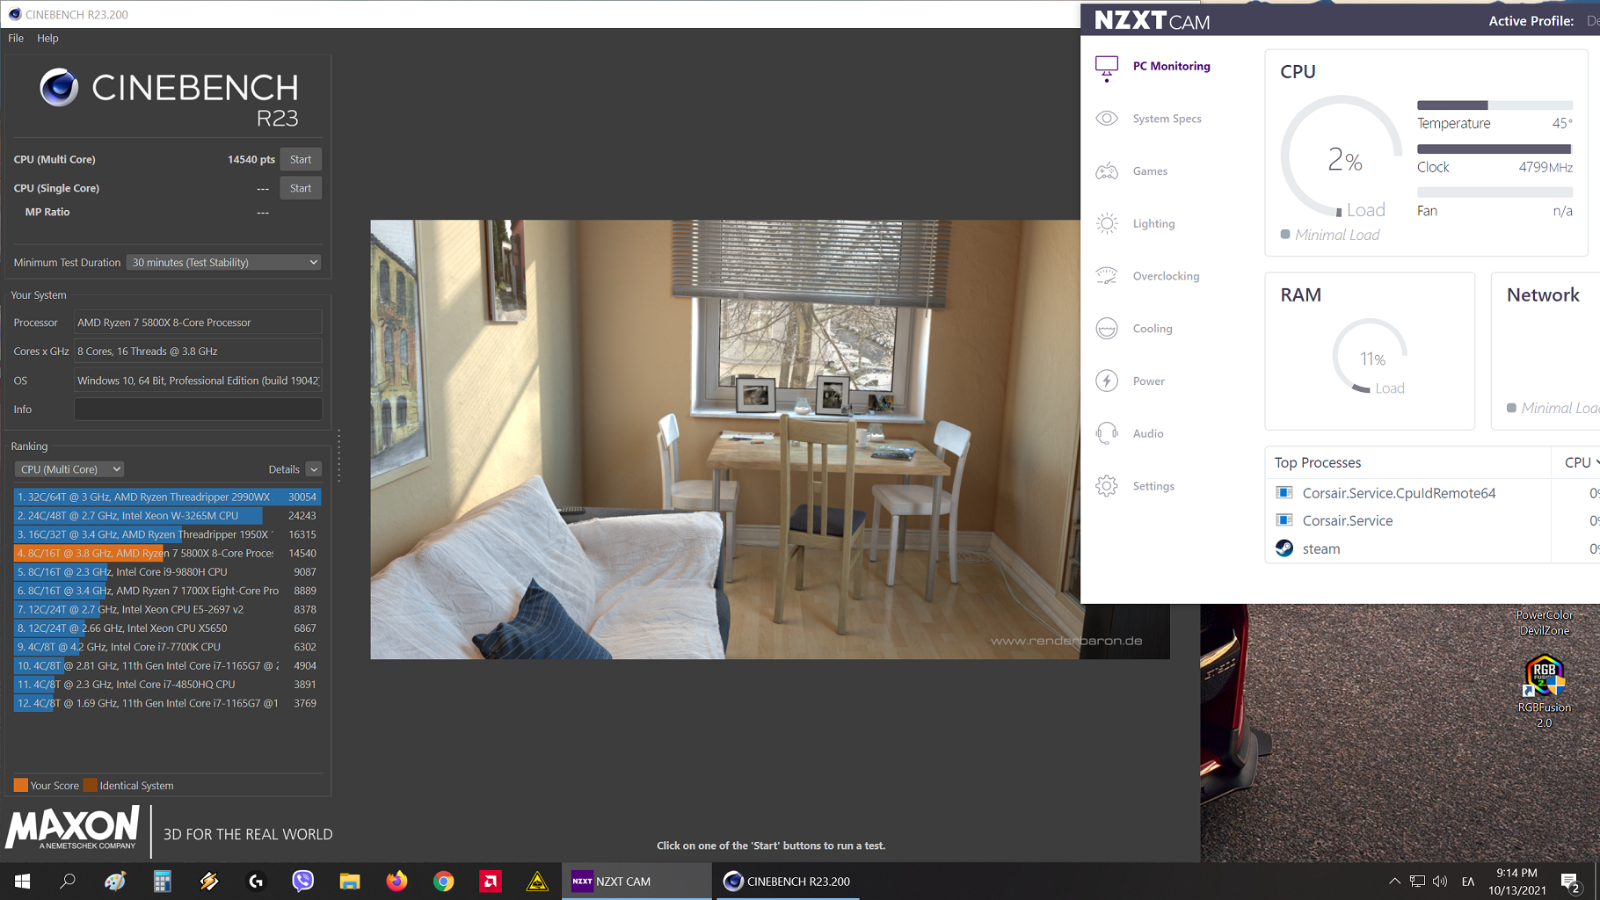This screenshot has width=1600, height=900.
Task: Click the empty Info input field
Action: [x=198, y=409]
